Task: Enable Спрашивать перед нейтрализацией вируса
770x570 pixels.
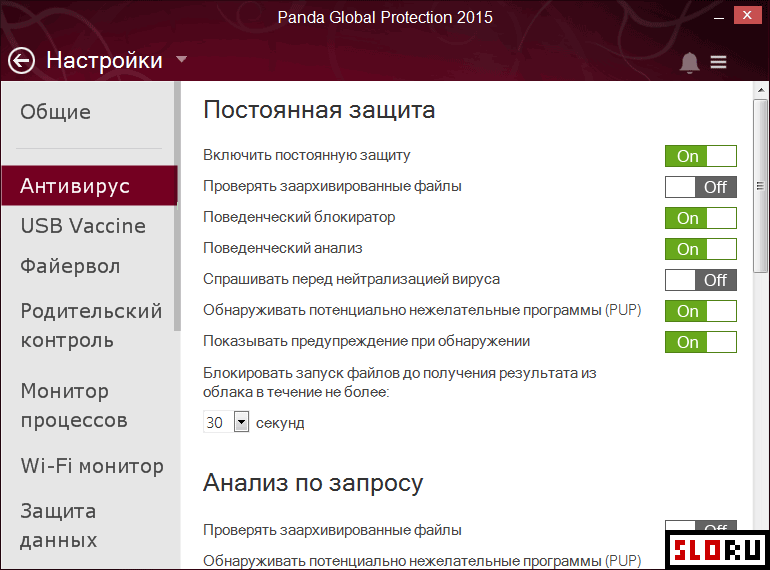Action: (700, 280)
